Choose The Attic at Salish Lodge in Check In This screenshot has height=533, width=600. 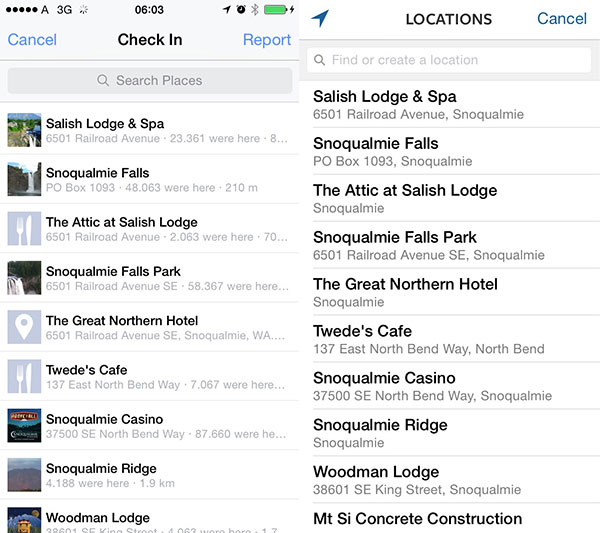[149, 228]
